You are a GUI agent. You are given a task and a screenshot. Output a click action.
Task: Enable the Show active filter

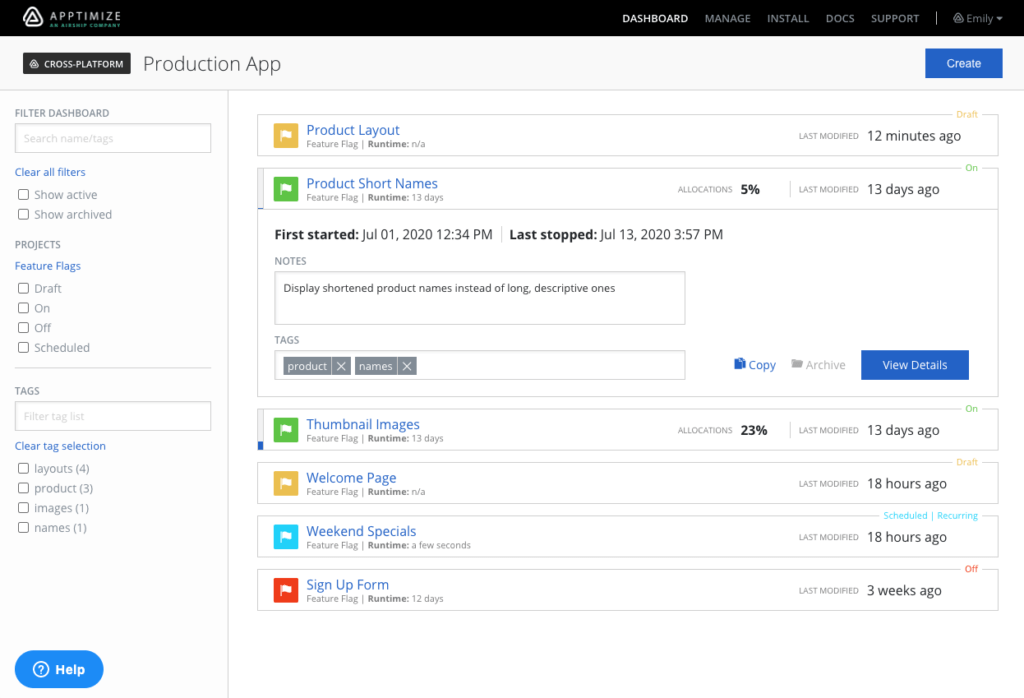click(23, 194)
